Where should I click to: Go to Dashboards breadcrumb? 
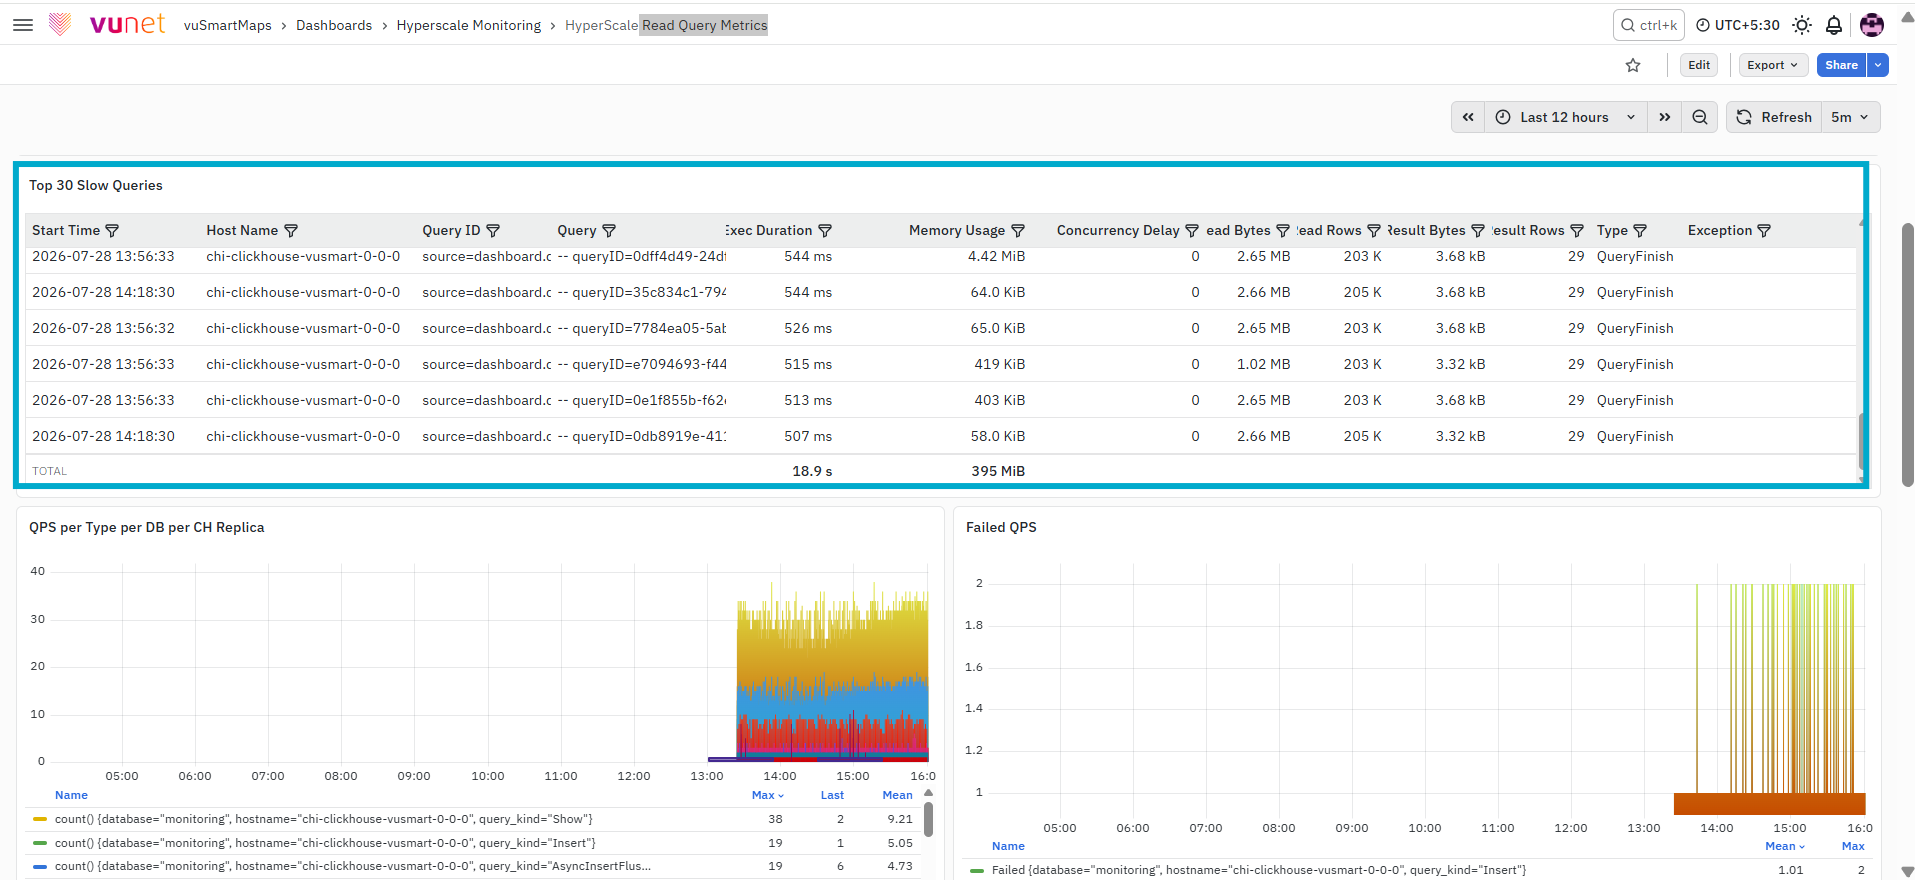click(334, 25)
